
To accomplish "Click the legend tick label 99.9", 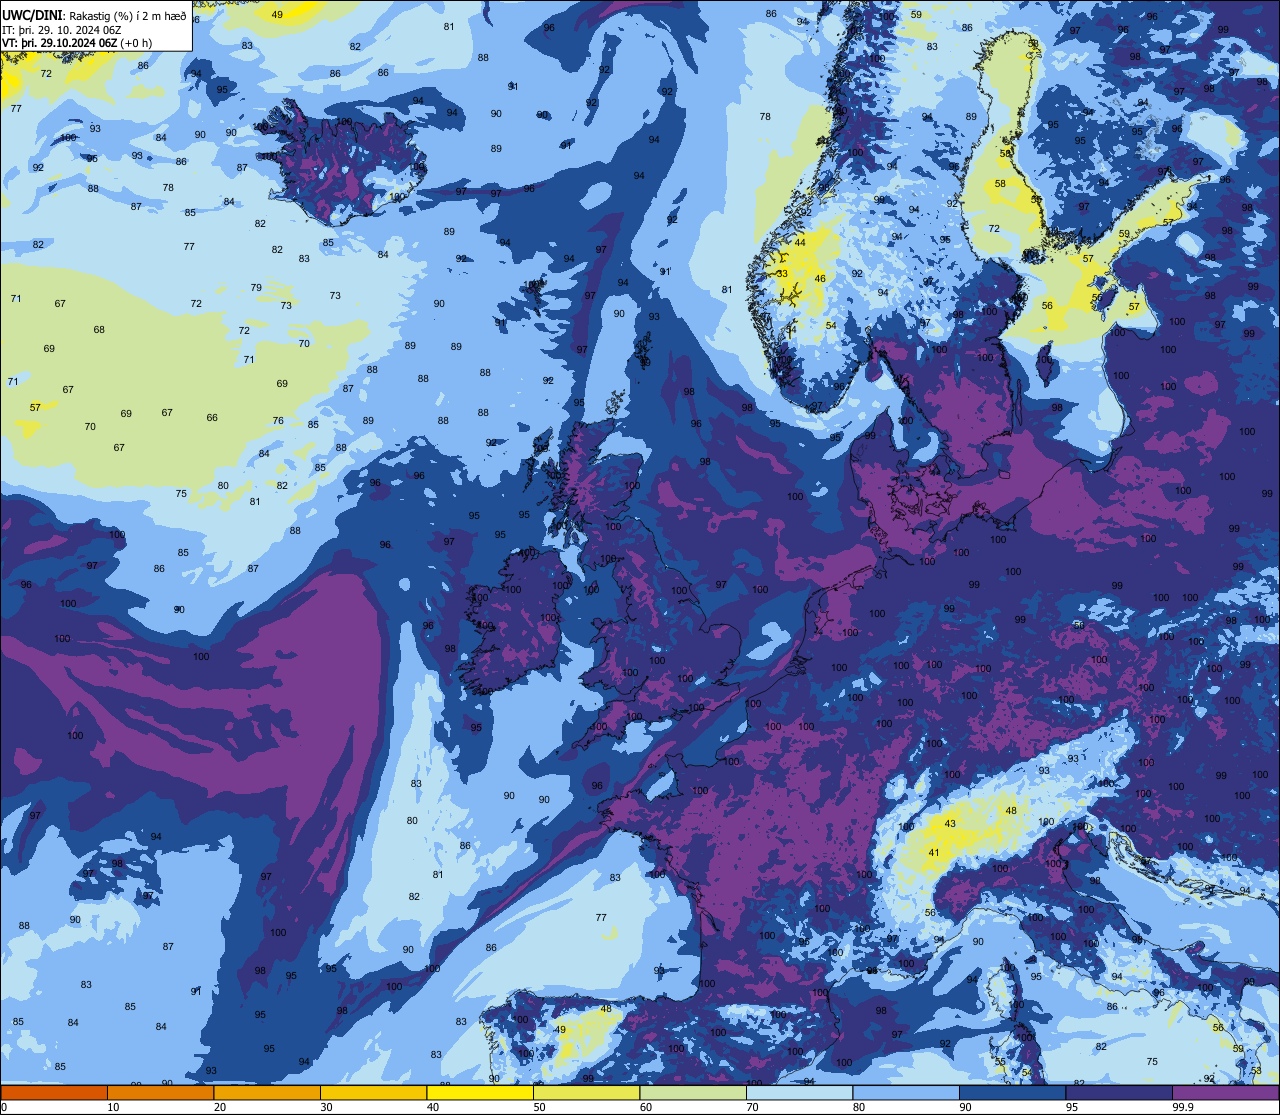I will (x=1182, y=1107).
